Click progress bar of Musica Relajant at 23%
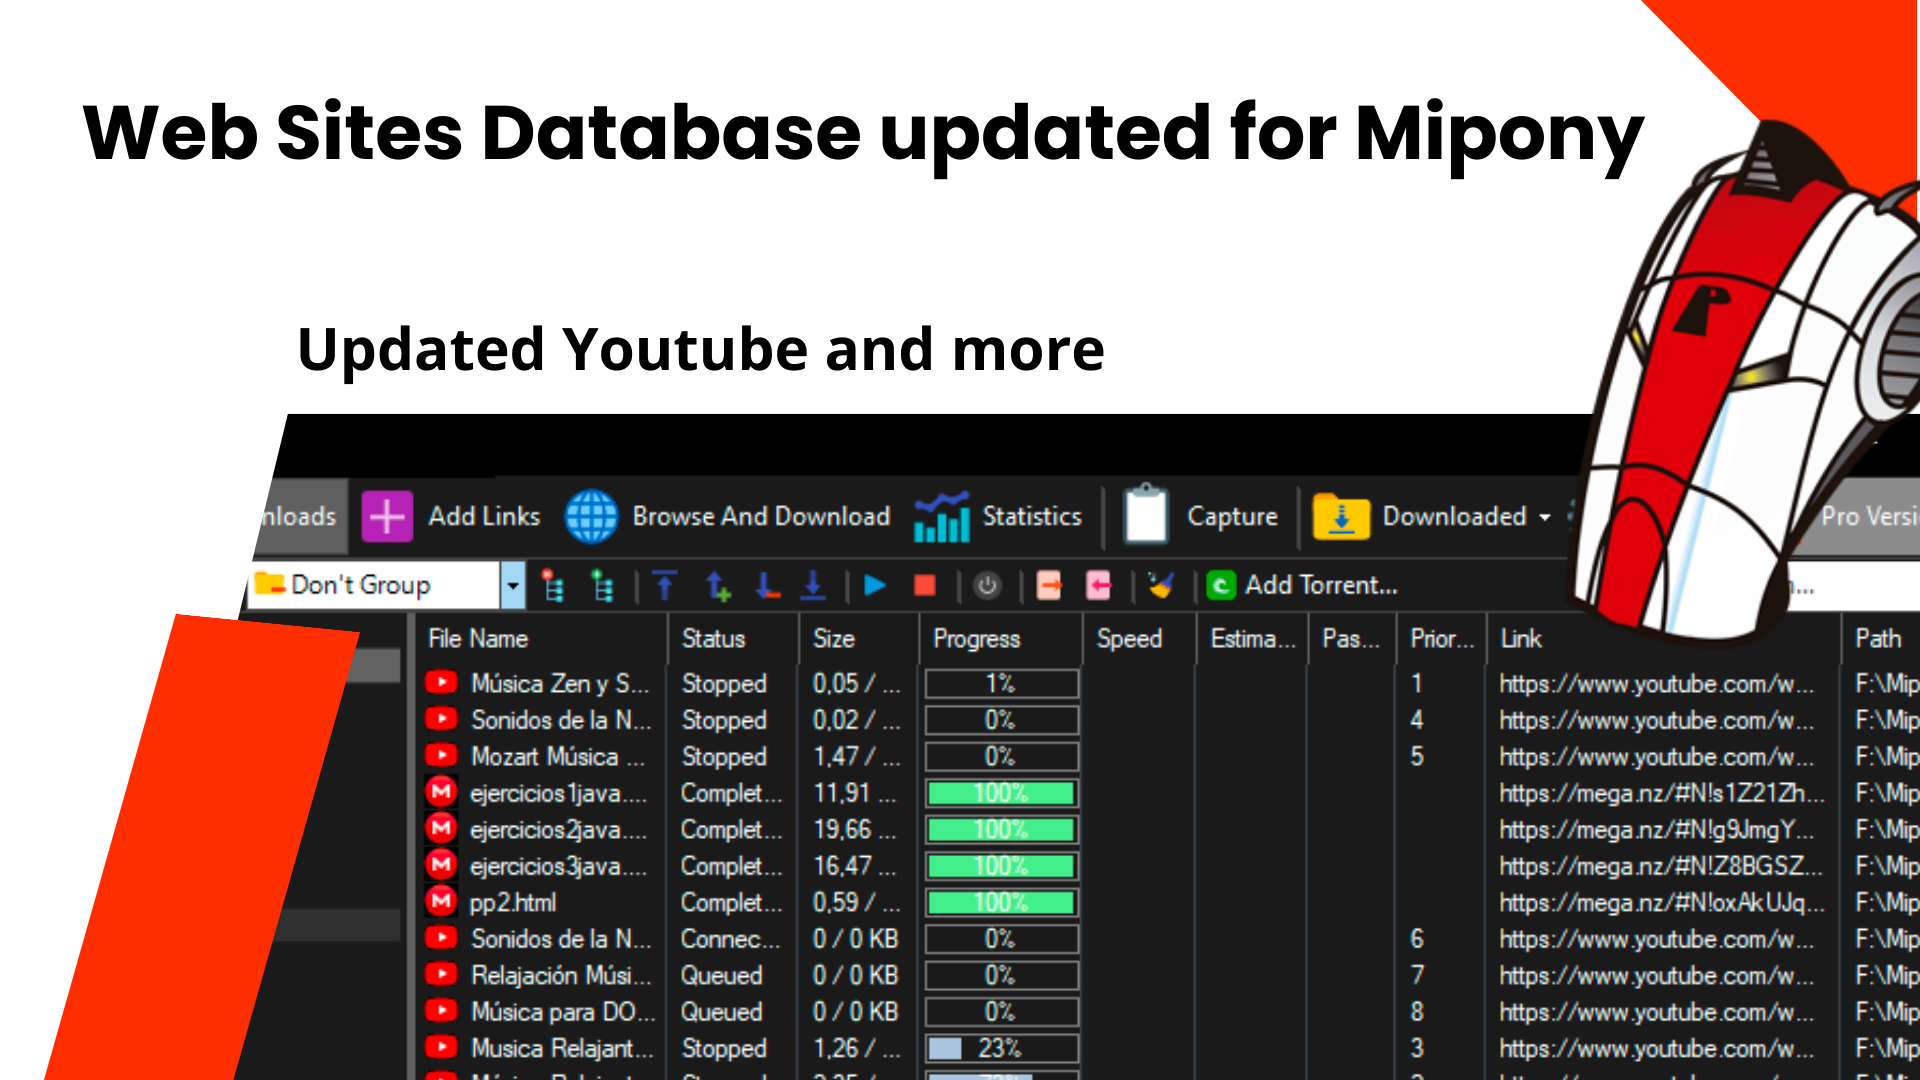Image resolution: width=1920 pixels, height=1080 pixels. pyautogui.click(x=1000, y=1048)
